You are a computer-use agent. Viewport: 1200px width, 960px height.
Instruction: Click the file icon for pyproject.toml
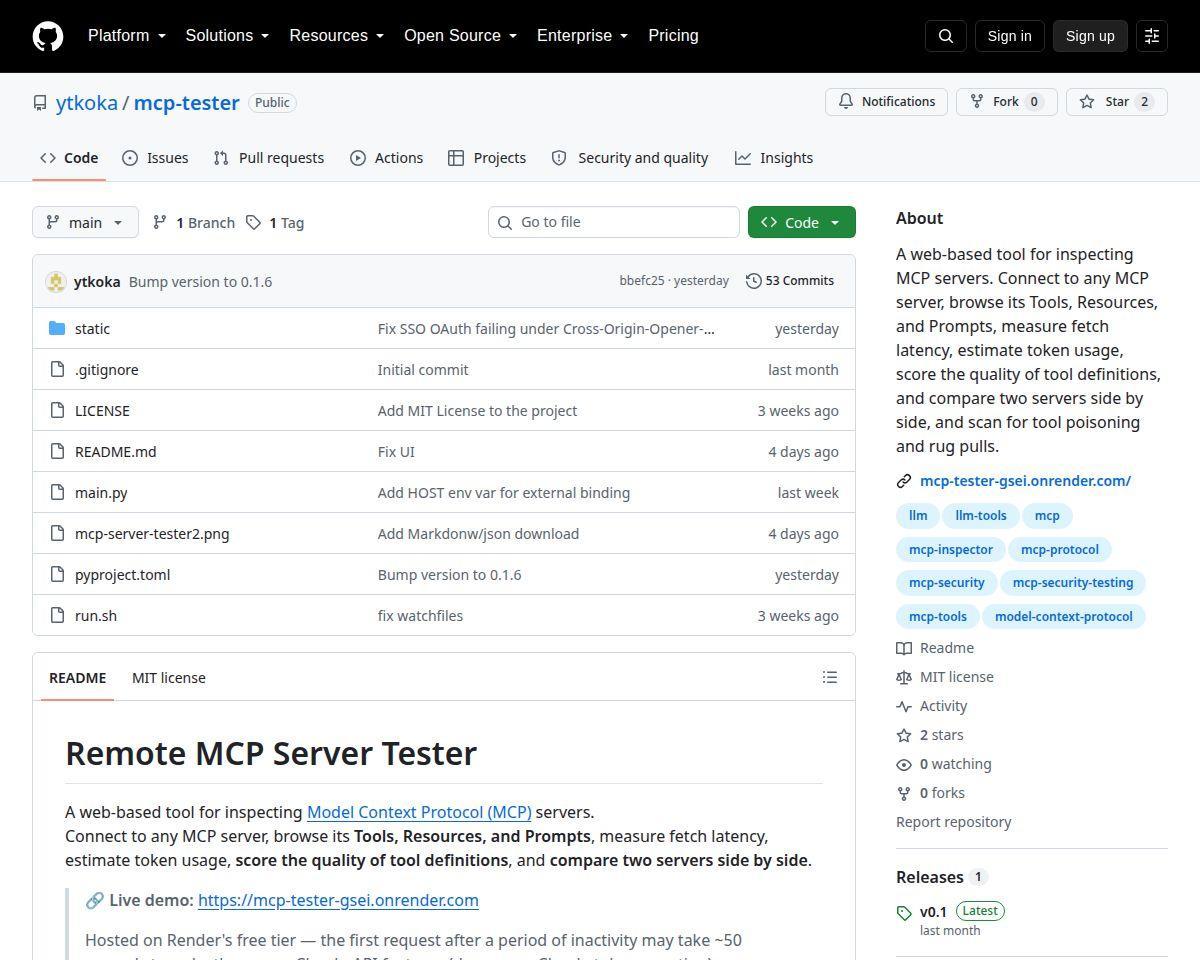click(57, 575)
